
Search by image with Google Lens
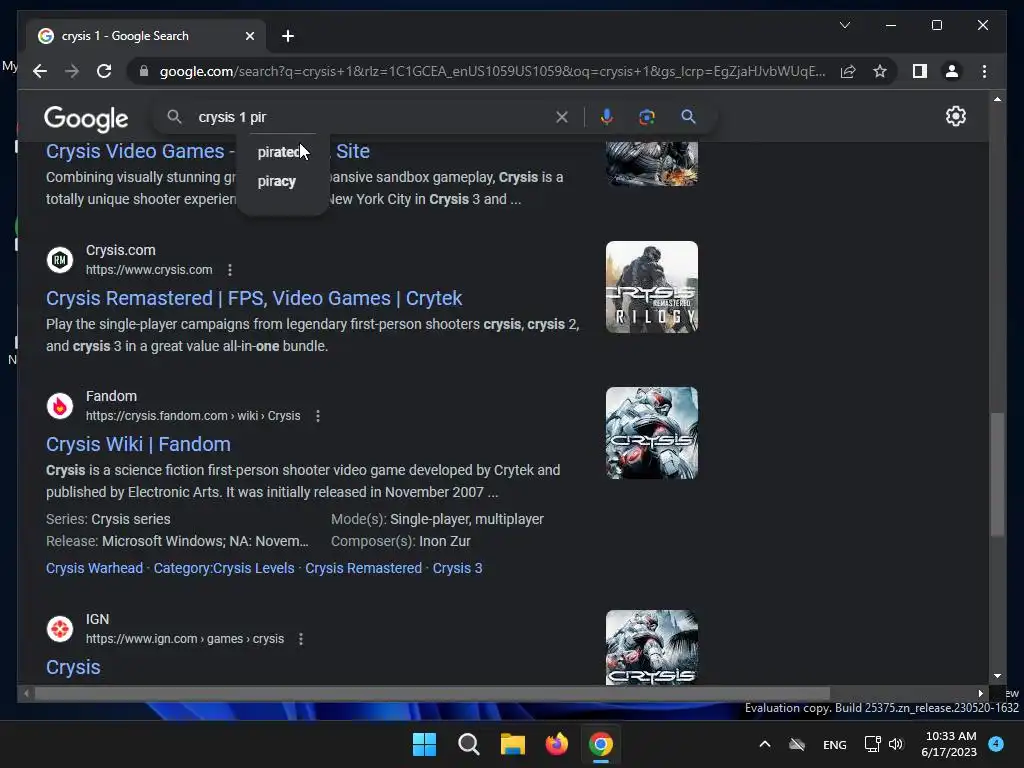[x=647, y=117]
